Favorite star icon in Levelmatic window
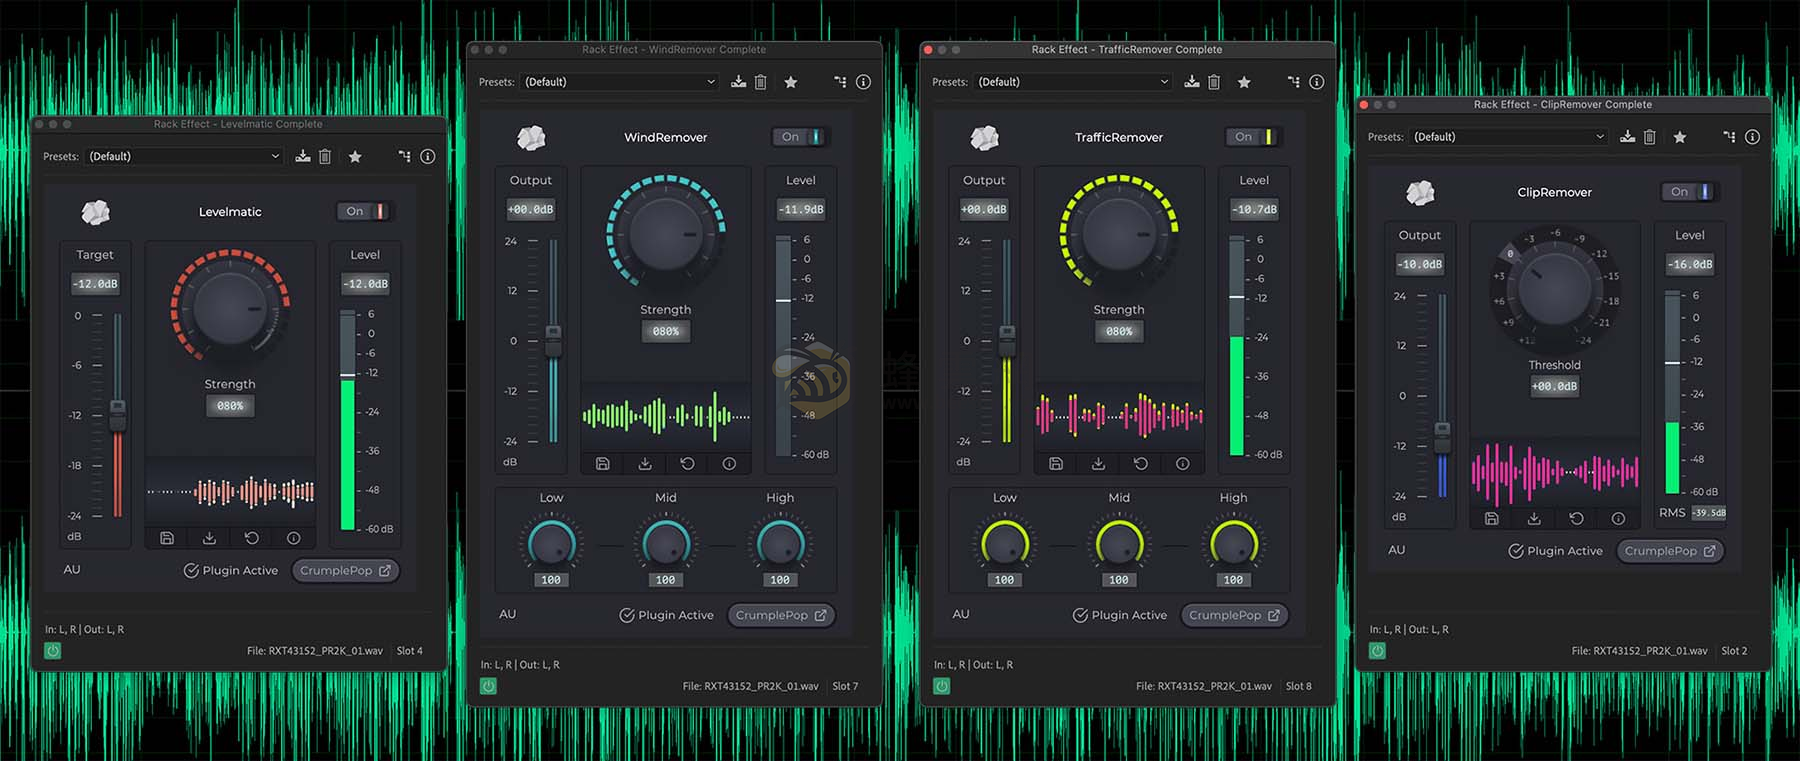The height and width of the screenshot is (761, 1800). point(355,156)
